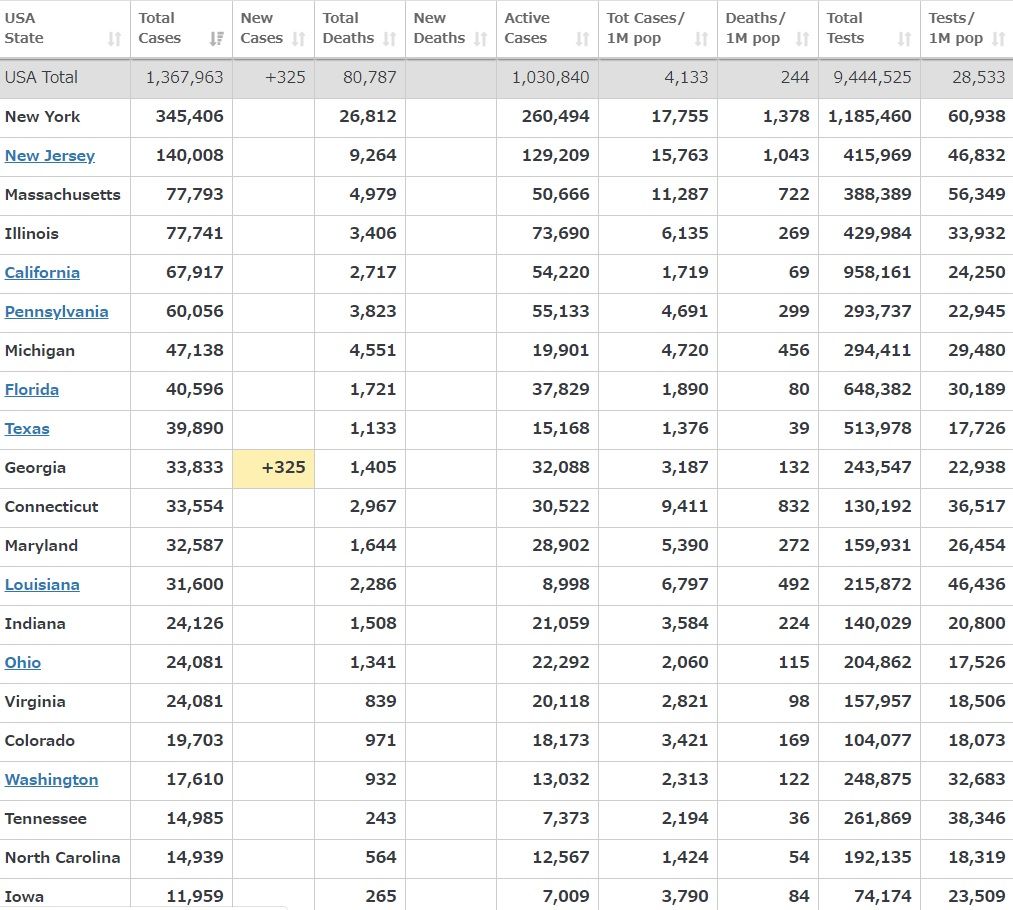Viewport: 1013px width, 910px height.
Task: Click sort arrows icon in USA State header
Action: [114, 39]
